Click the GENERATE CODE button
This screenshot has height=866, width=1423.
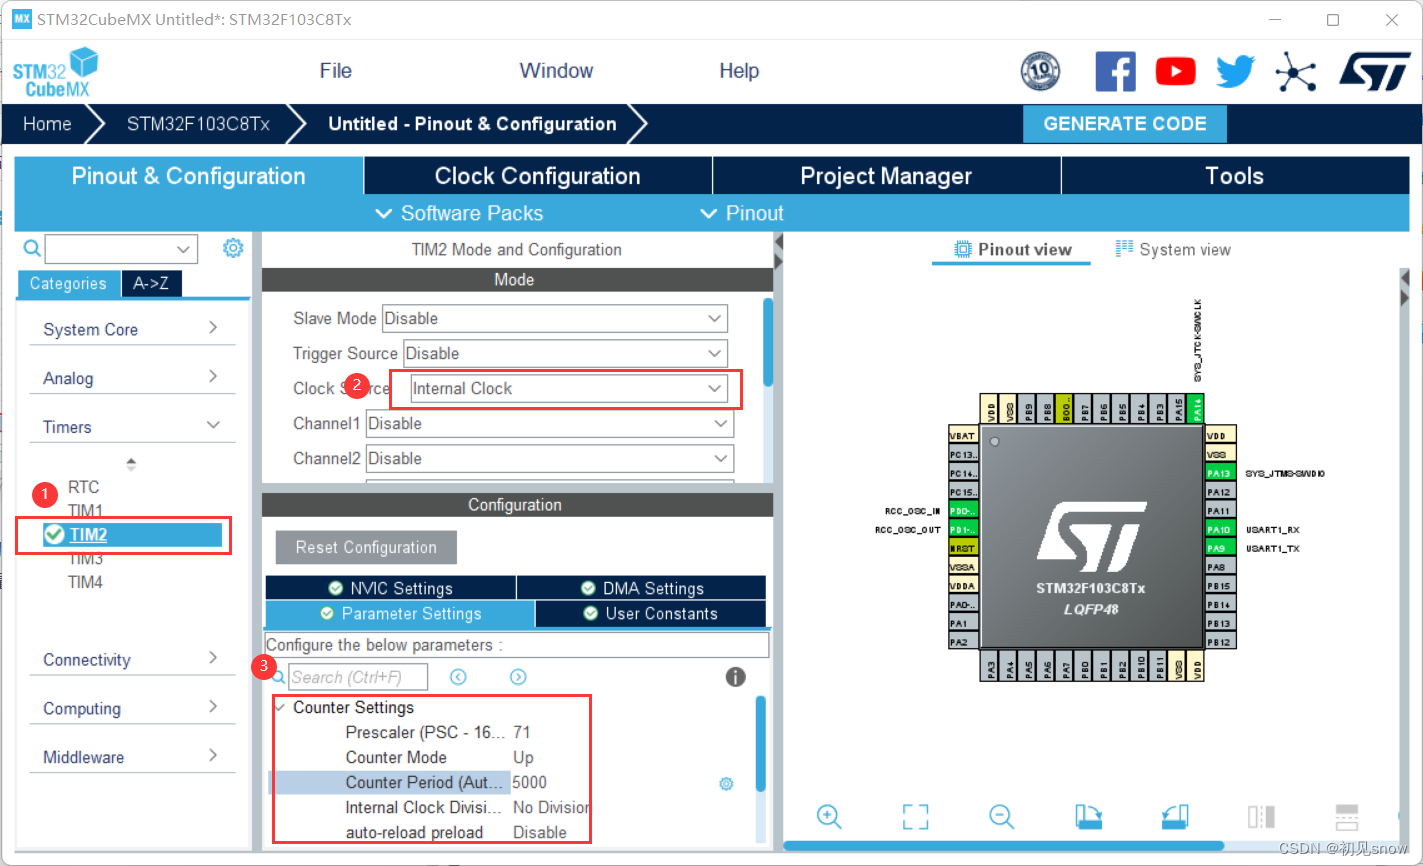tap(1125, 124)
